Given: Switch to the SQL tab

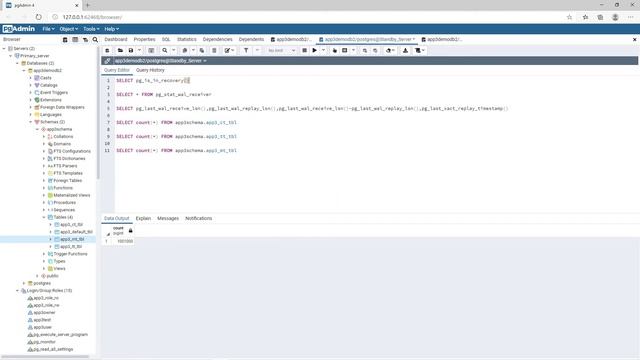Looking at the screenshot, I should [x=166, y=39].
